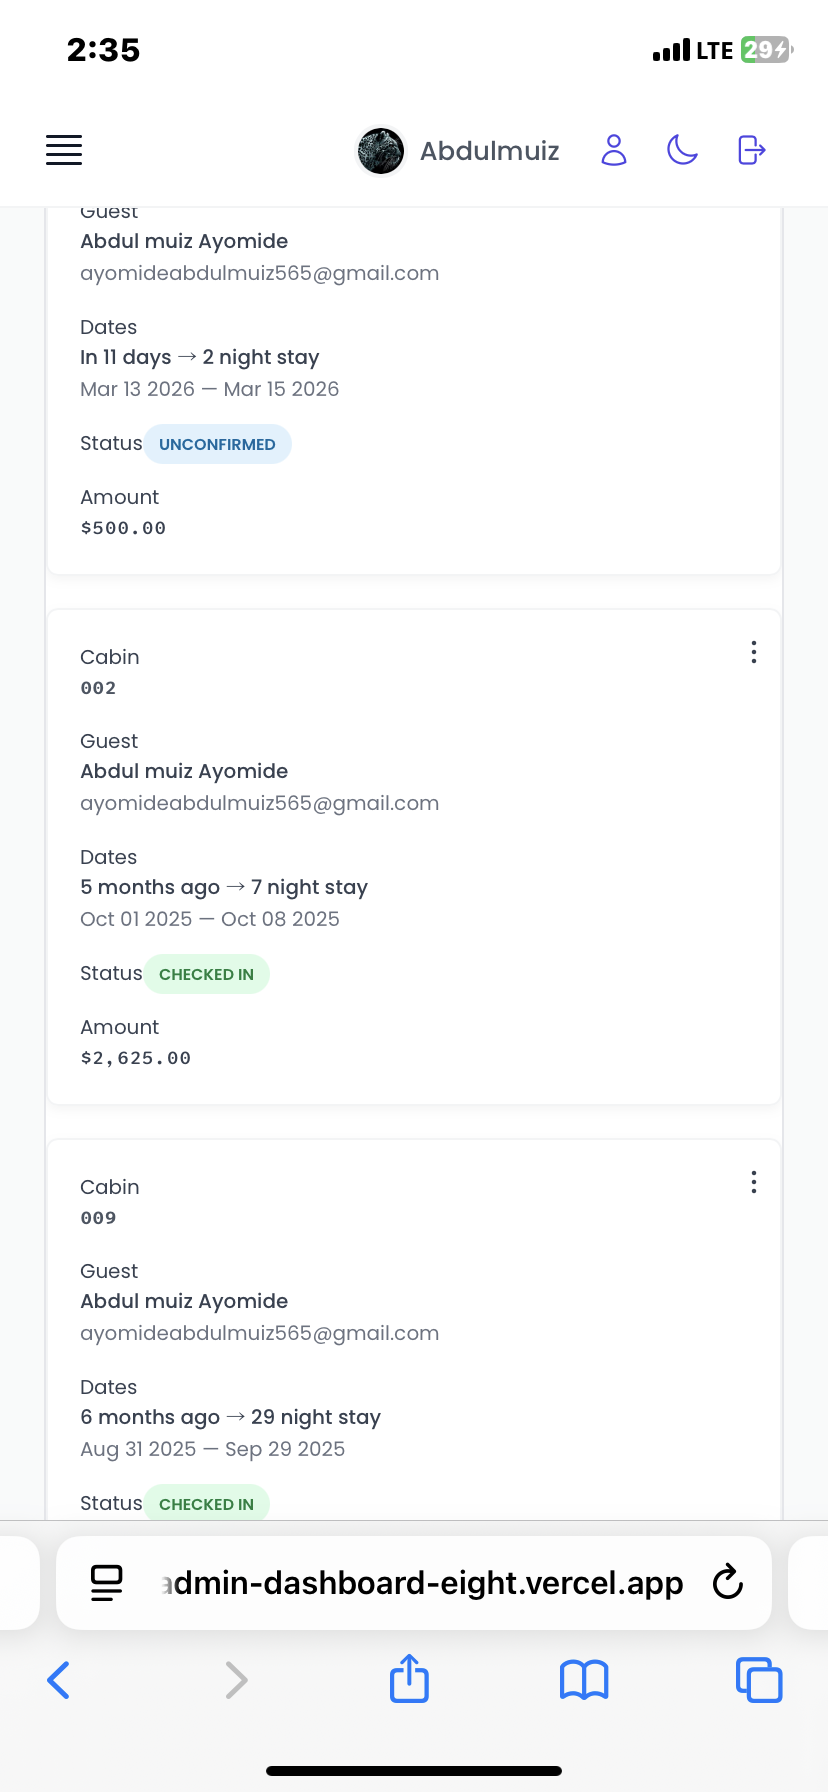Open Safari bookmarks
Viewport: 828px width, 1792px height.
[x=583, y=1680]
